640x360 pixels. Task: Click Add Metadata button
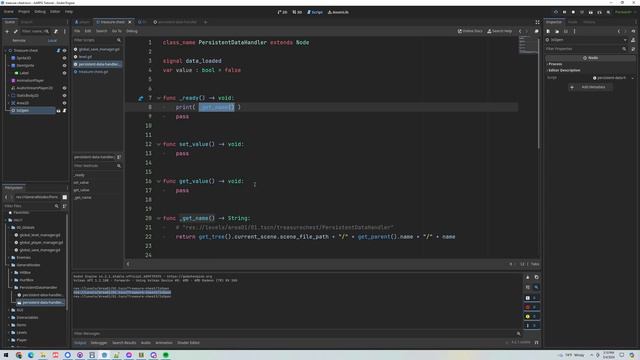point(590,87)
